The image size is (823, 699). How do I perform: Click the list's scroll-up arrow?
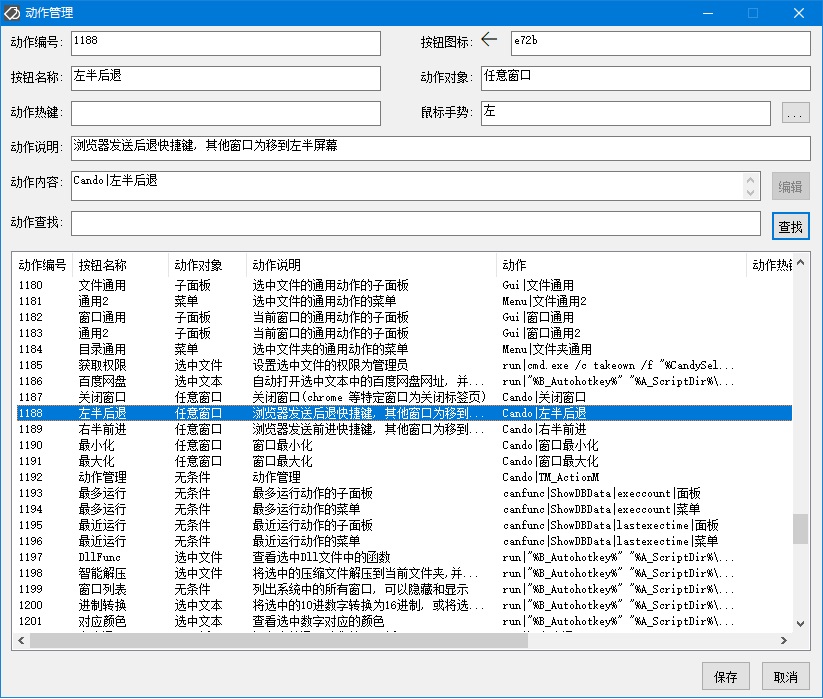pyautogui.click(x=800, y=263)
